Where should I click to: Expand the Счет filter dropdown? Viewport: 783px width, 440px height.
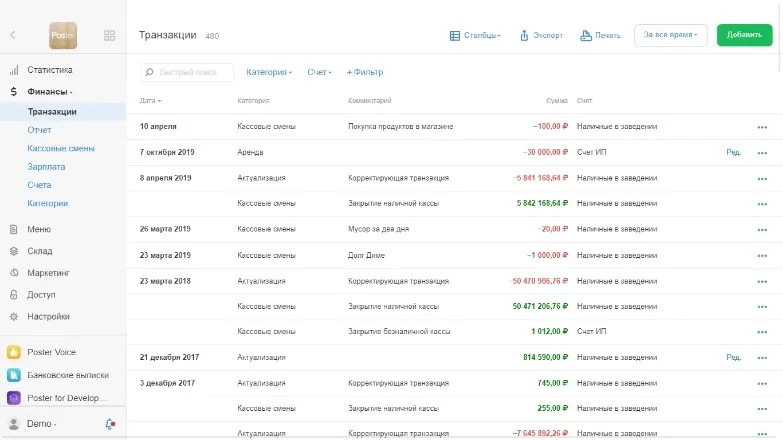coord(319,72)
